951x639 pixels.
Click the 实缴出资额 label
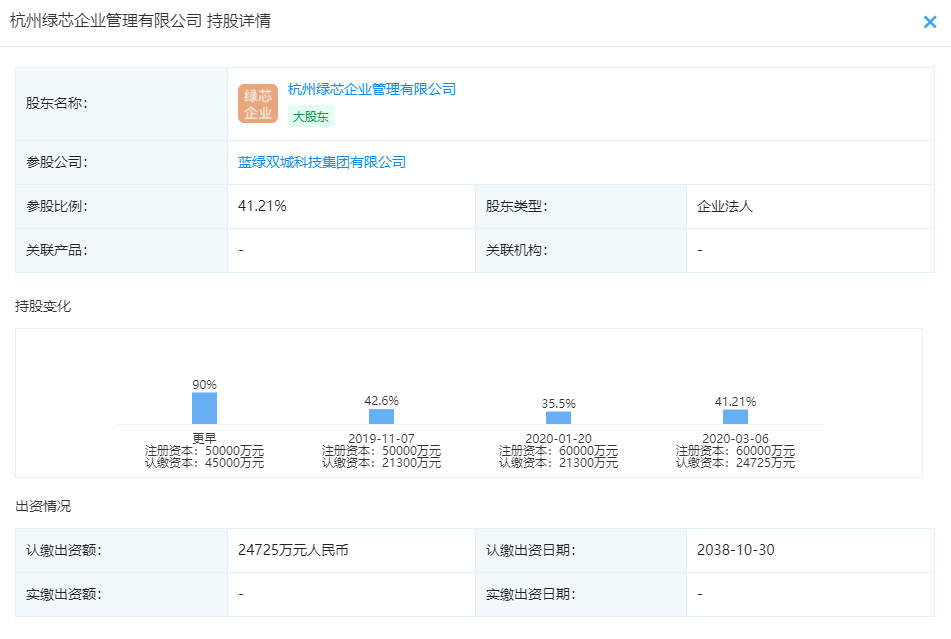64,594
